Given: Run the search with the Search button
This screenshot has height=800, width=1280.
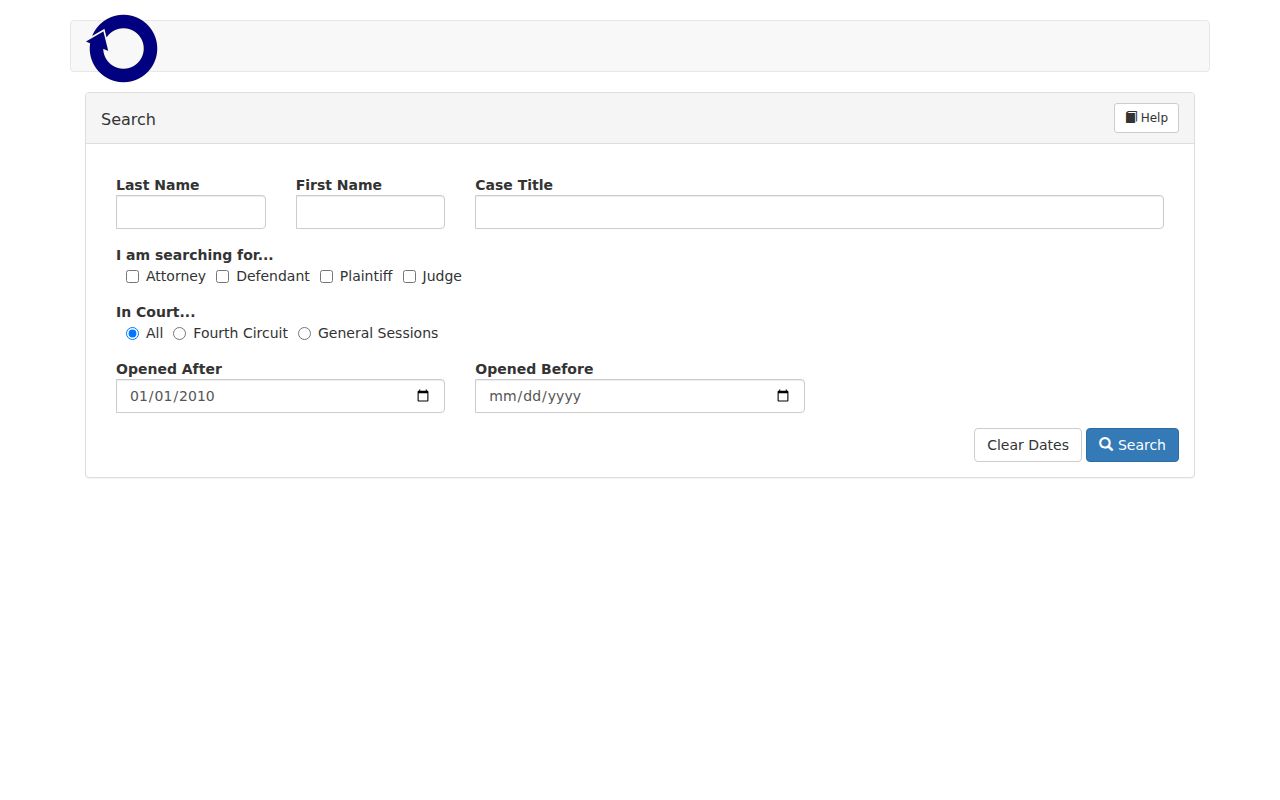Looking at the screenshot, I should (x=1132, y=445).
